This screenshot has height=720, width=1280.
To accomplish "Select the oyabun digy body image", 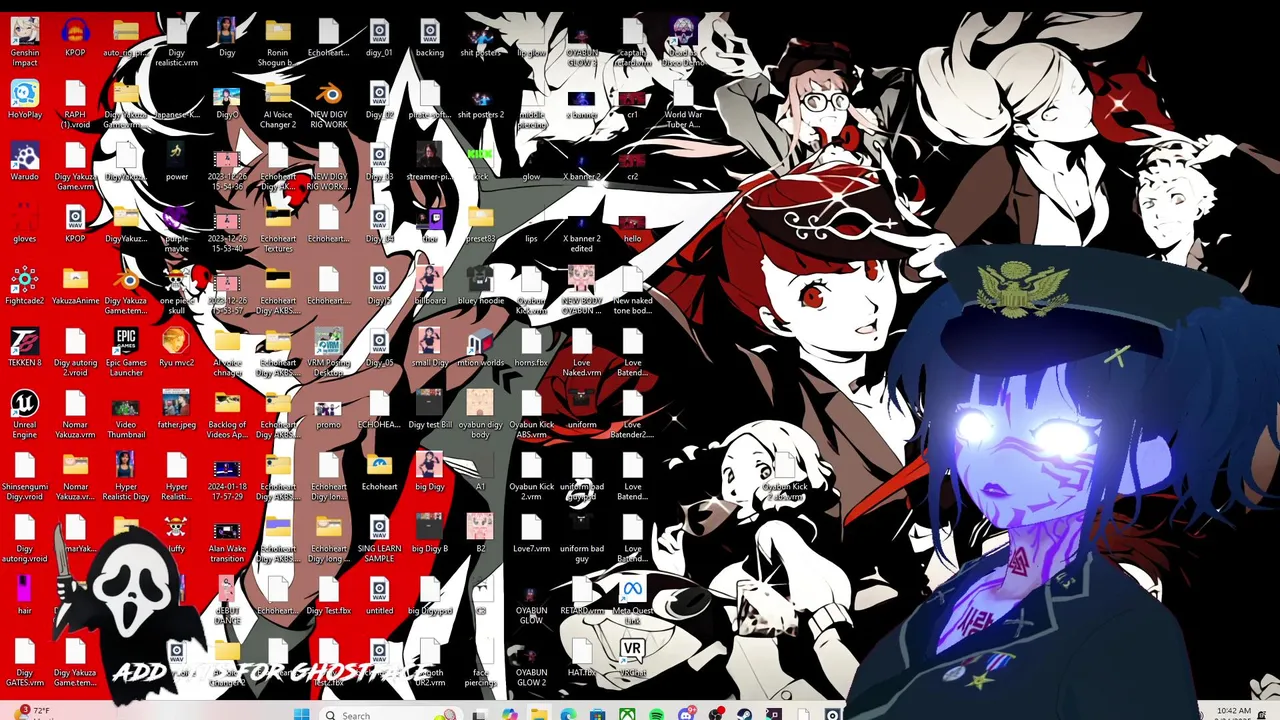I will coord(480,415).
